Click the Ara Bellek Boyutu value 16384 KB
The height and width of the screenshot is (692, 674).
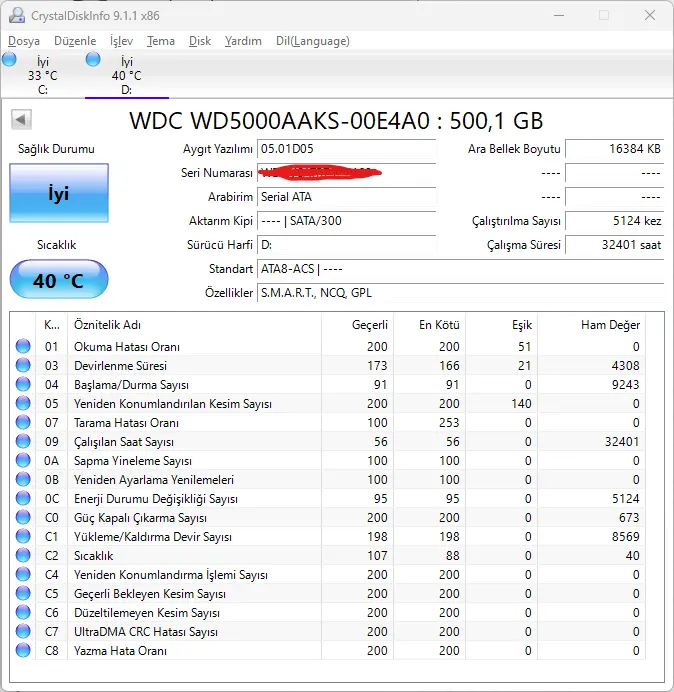(x=614, y=149)
